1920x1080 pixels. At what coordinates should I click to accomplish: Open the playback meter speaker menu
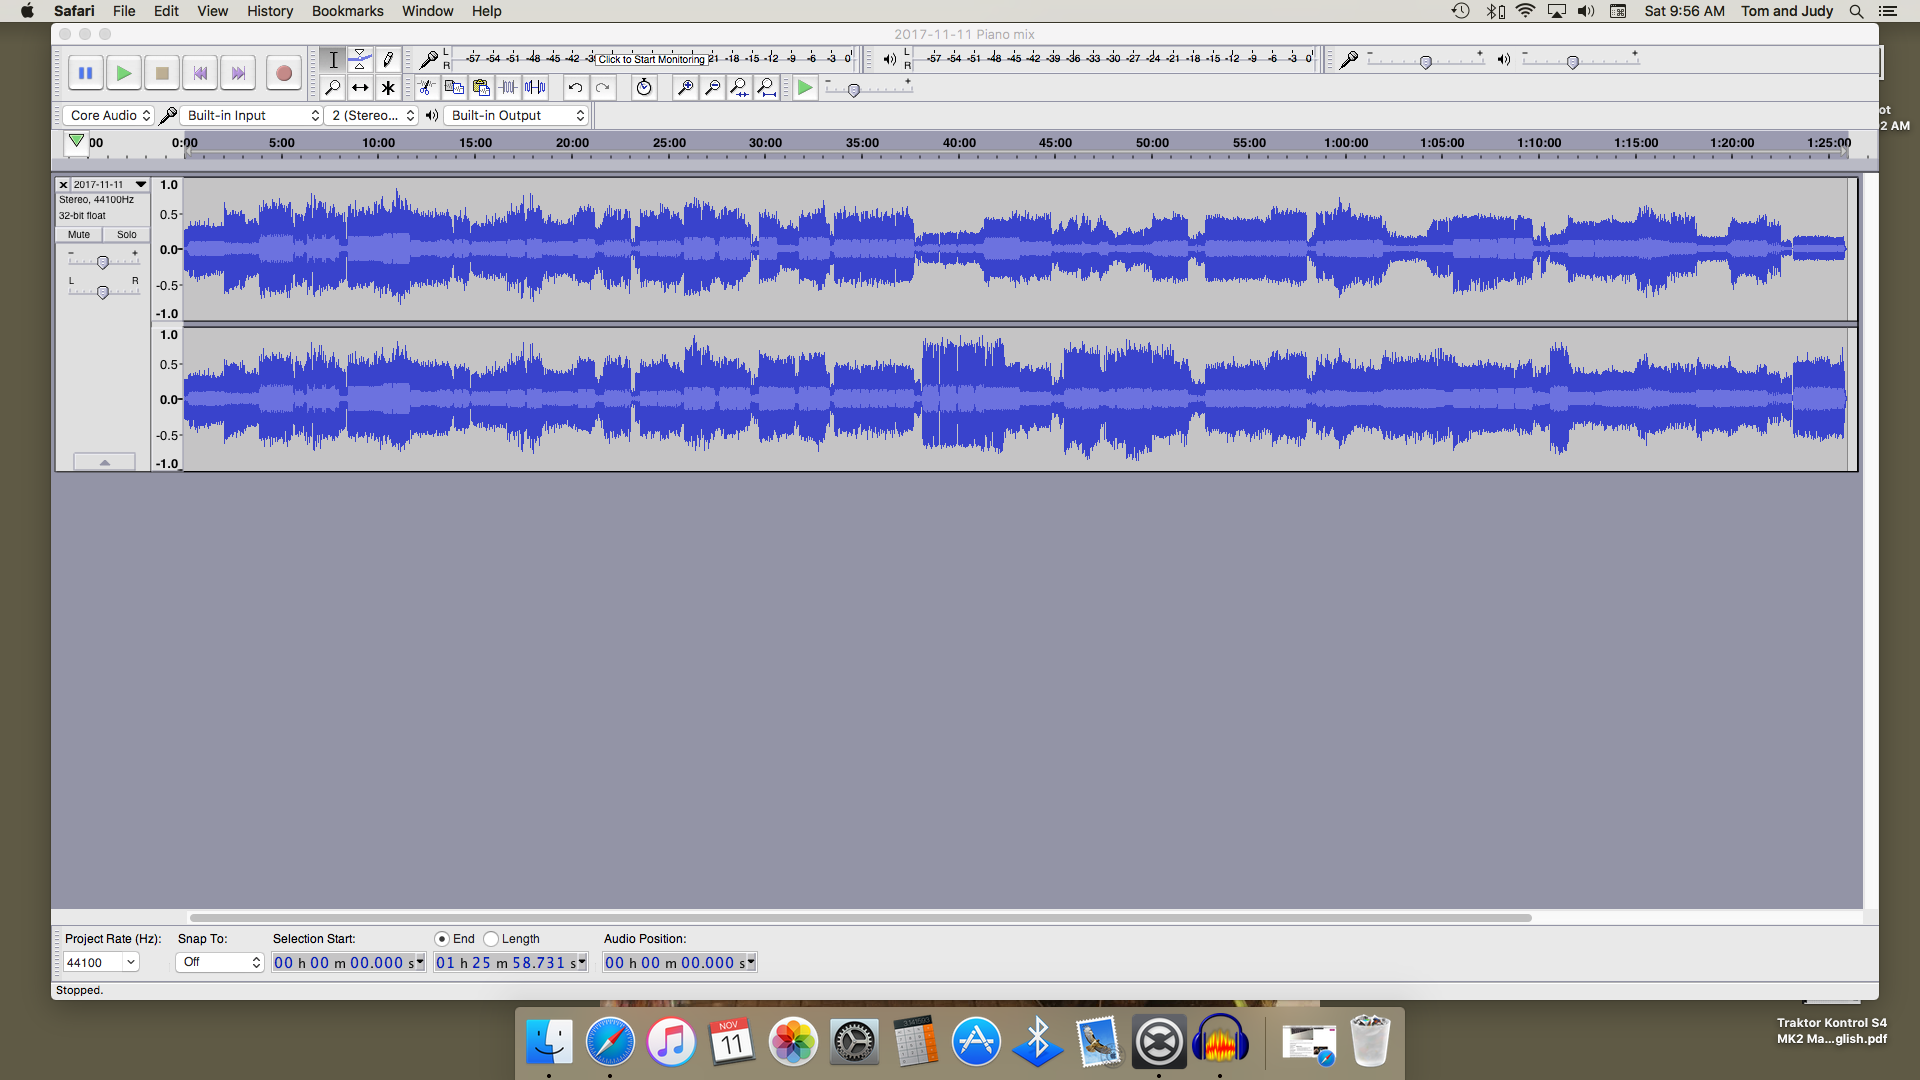tap(889, 59)
